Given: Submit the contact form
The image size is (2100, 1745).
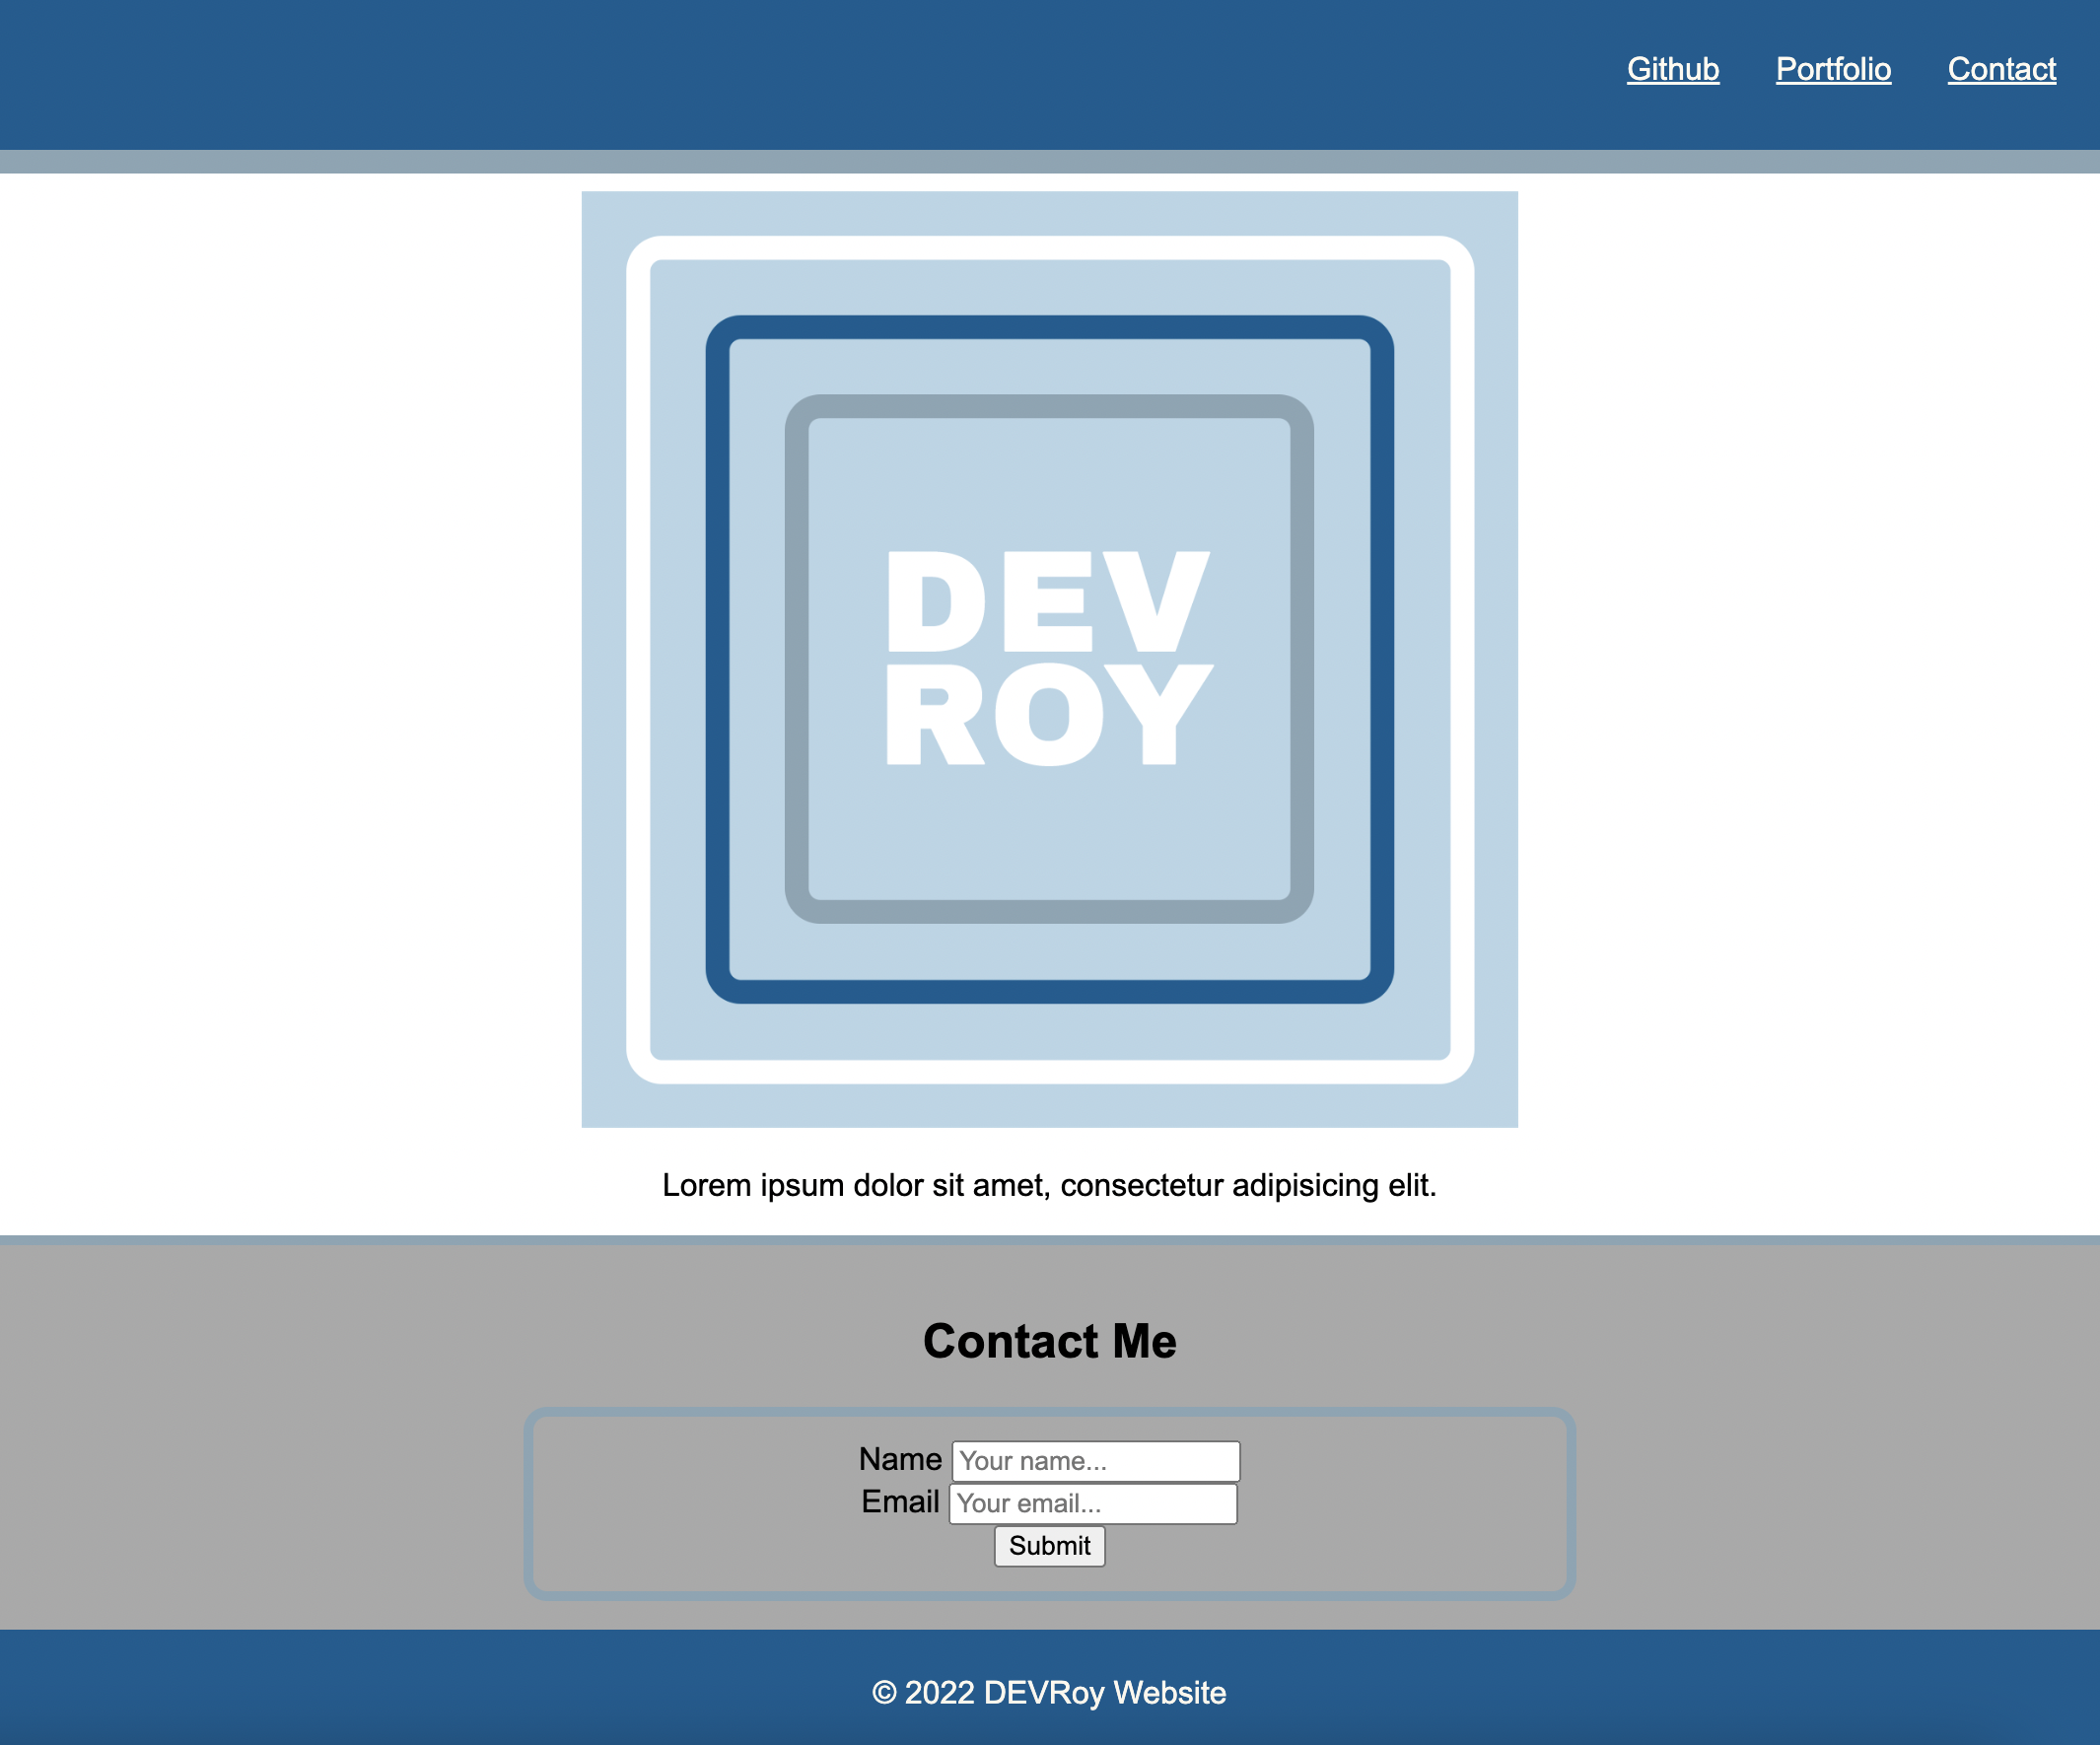Looking at the screenshot, I should click(x=1049, y=1546).
